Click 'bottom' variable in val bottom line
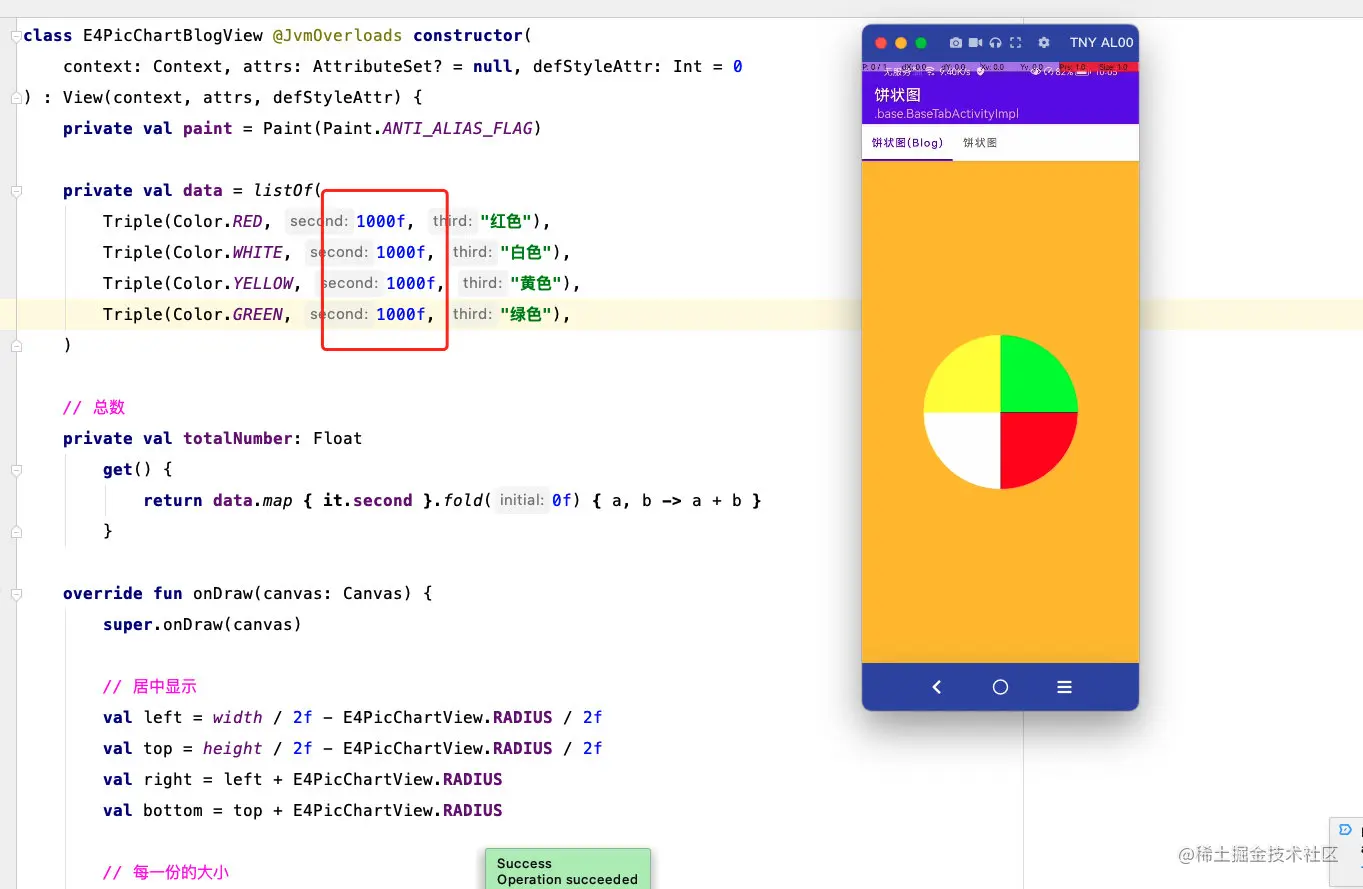Viewport: 1363px width, 889px height. (x=172, y=811)
